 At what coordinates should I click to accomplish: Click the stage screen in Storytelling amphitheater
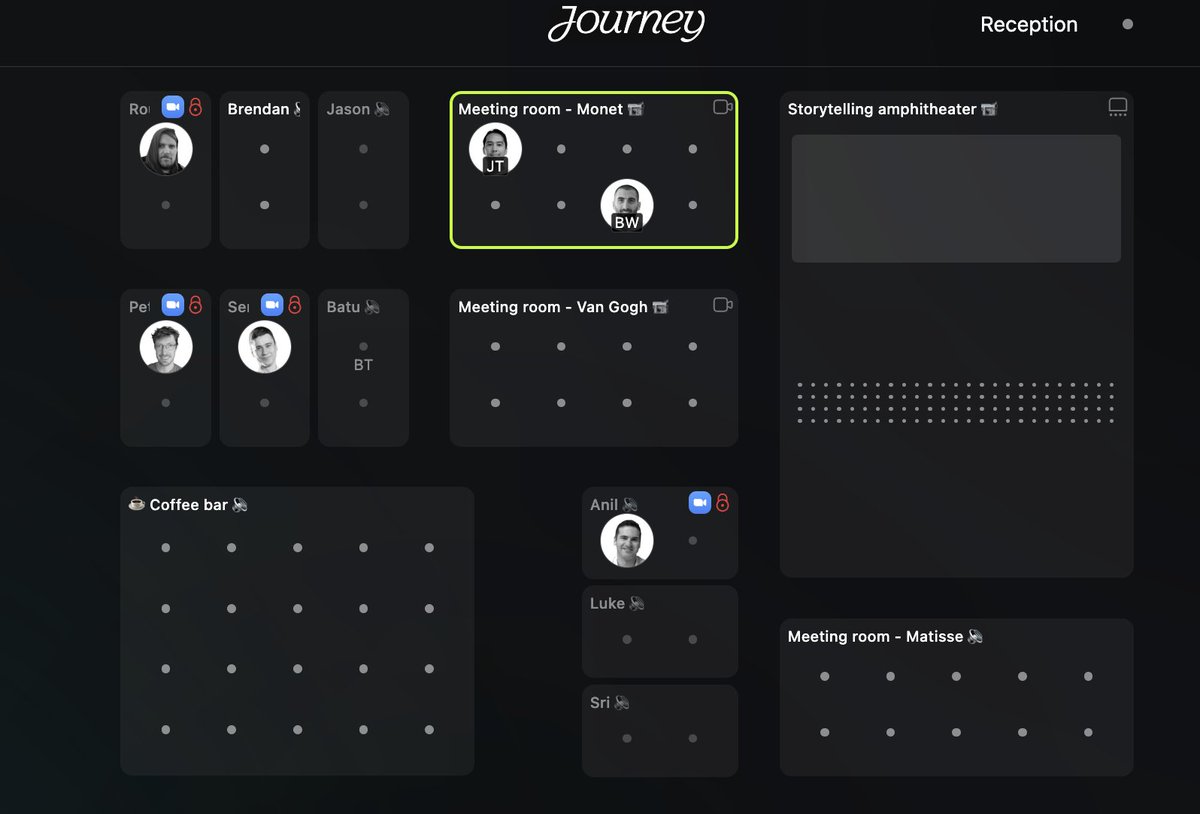point(956,199)
